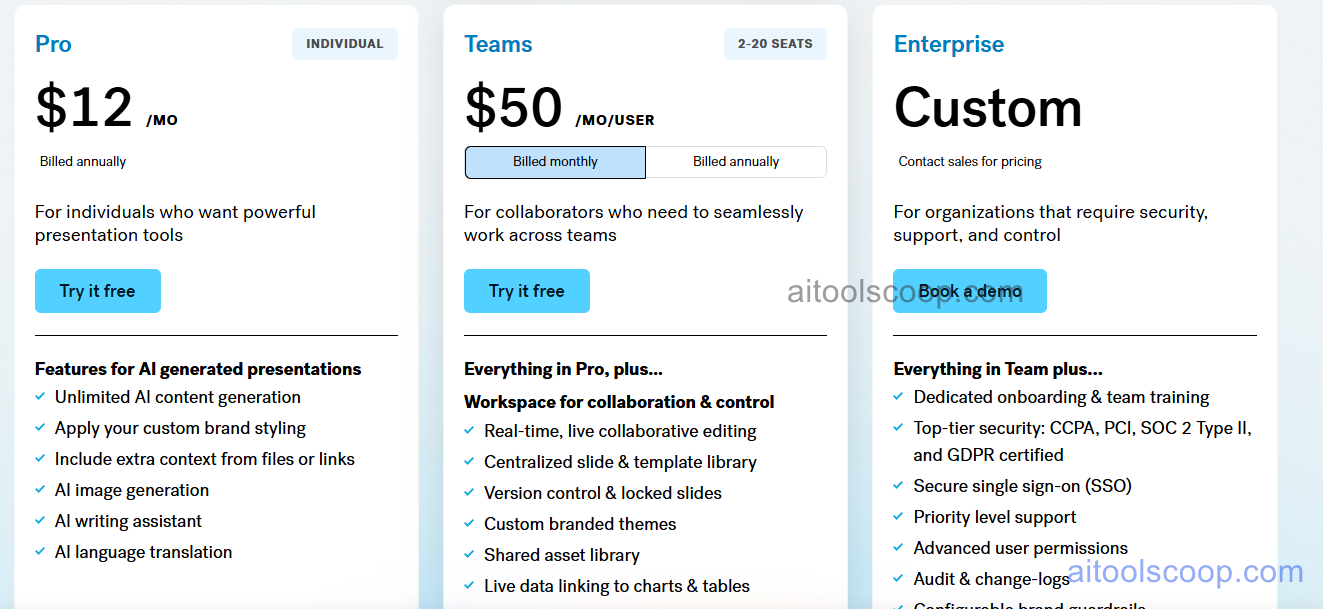The height and width of the screenshot is (609, 1323).
Task: Click checkmark beside "Live data linking to charts & tables"
Action: point(469,586)
